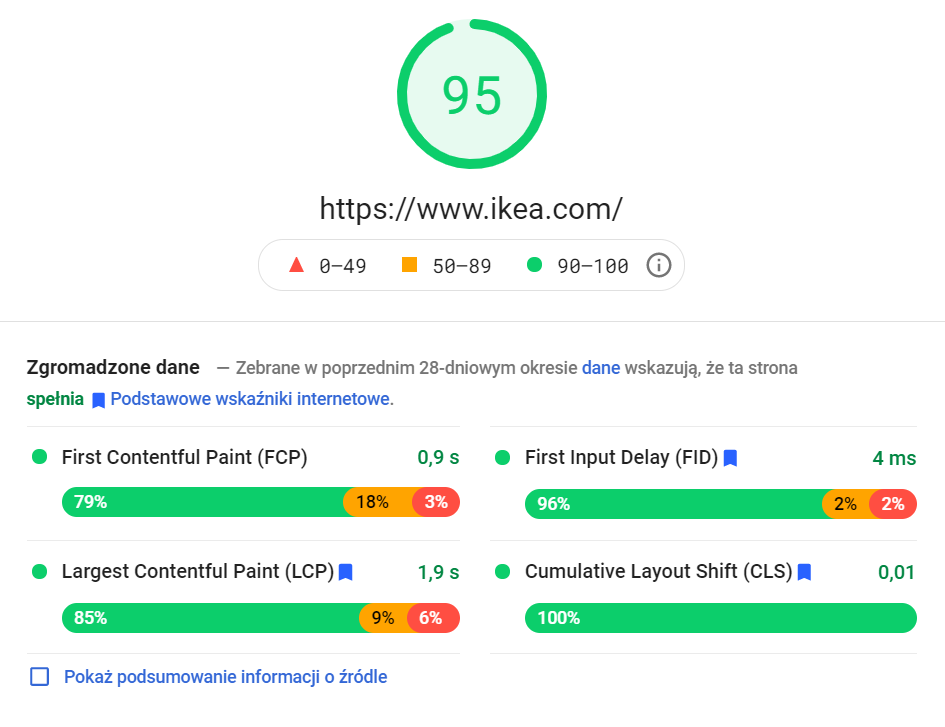This screenshot has height=727, width=945.
Task: Click the green circle 90–100 legend icon
Action: [534, 265]
